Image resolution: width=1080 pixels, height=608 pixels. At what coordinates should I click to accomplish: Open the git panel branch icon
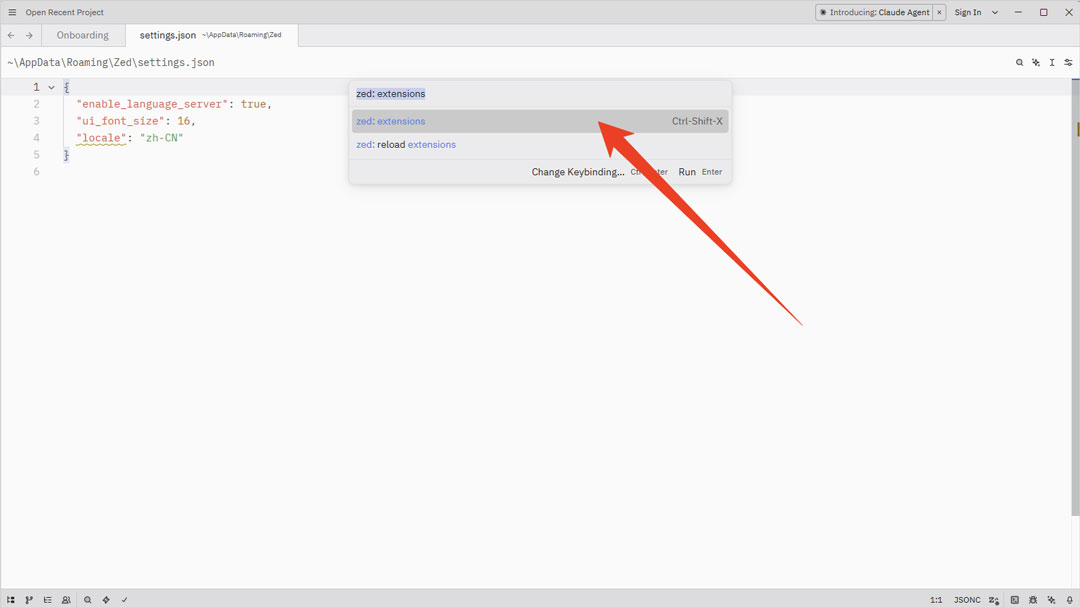coord(29,600)
